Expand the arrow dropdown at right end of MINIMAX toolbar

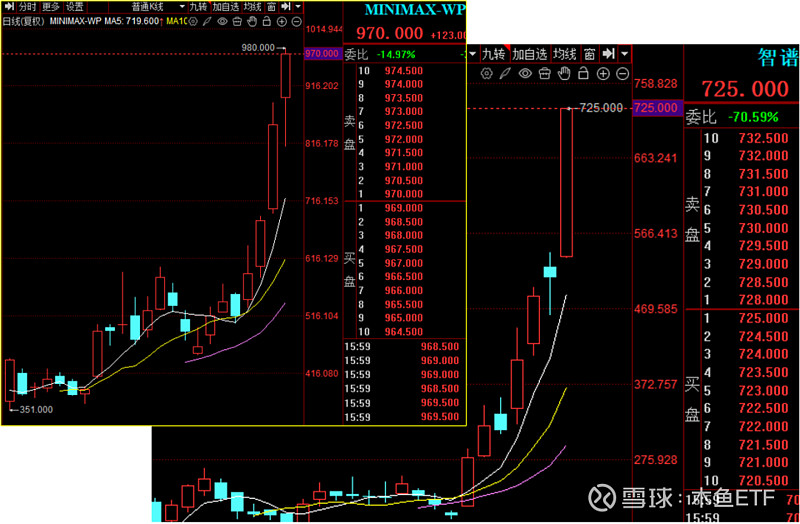(x=298, y=7)
